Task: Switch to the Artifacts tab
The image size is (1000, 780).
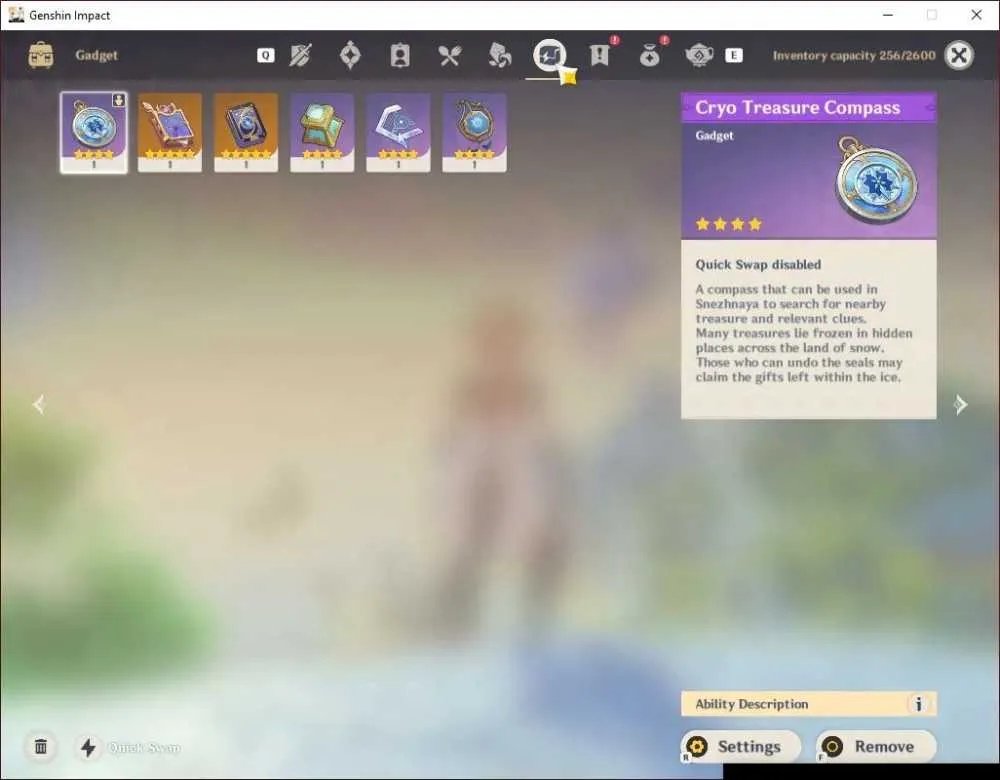Action: (x=350, y=55)
